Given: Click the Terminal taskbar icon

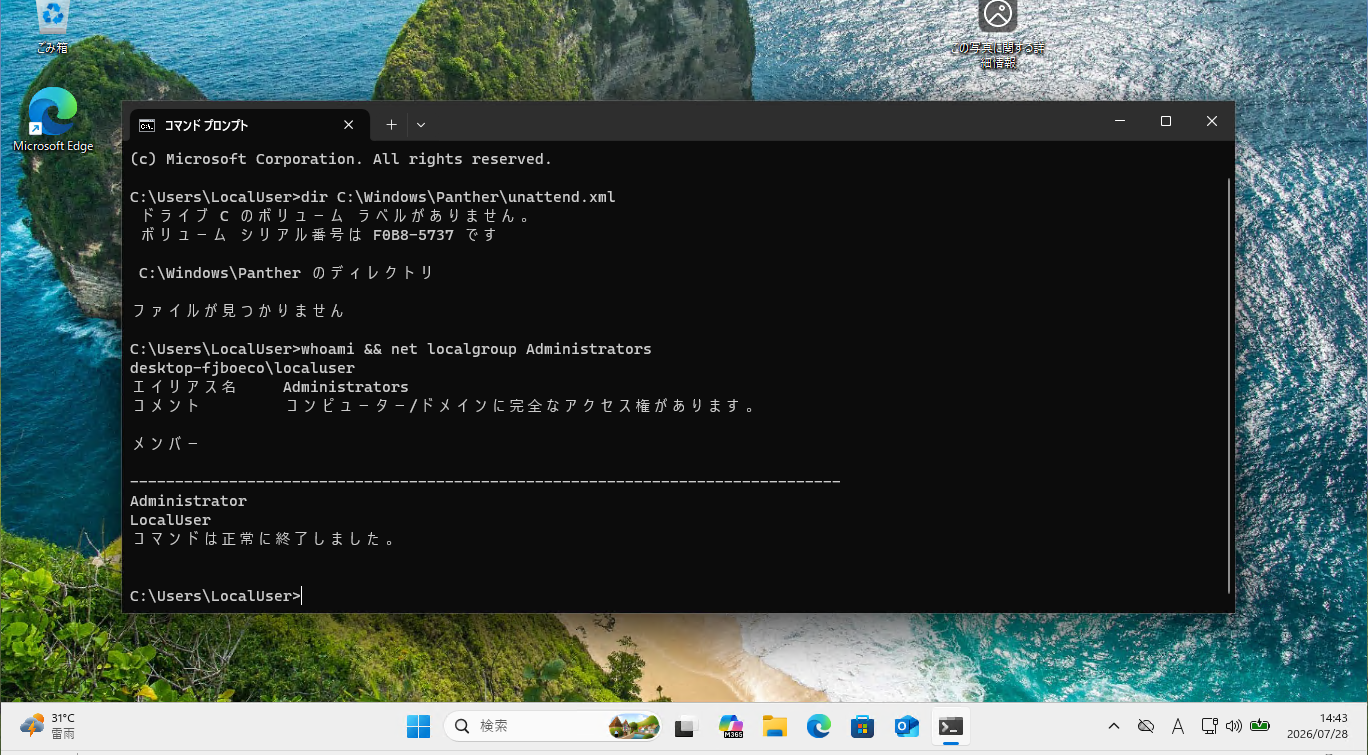Looking at the screenshot, I should pyautogui.click(x=951, y=727).
